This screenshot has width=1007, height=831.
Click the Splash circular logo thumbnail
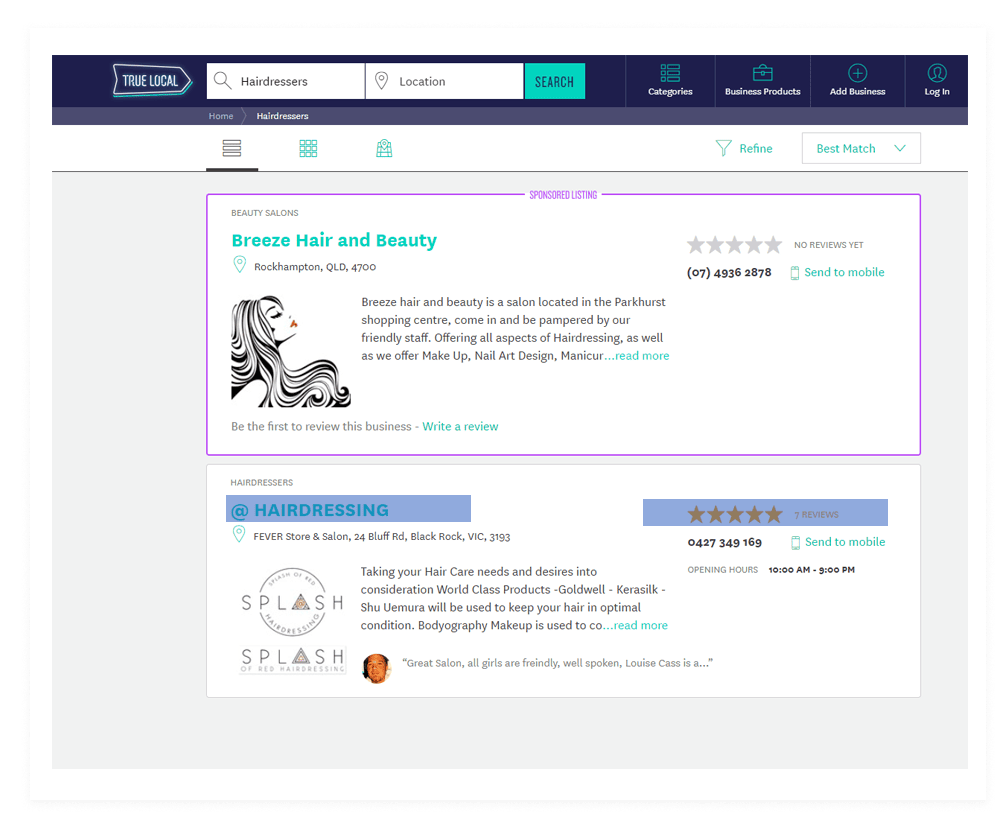pyautogui.click(x=292, y=602)
